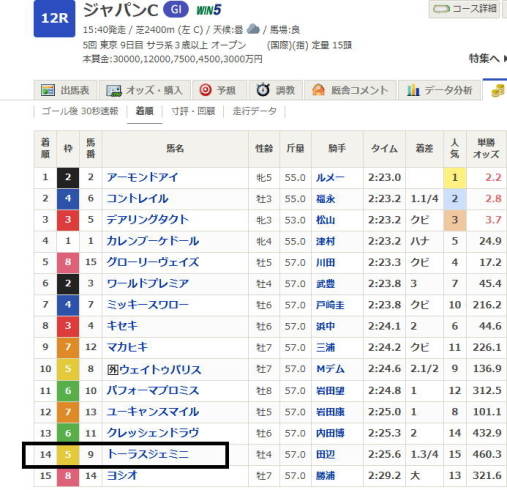Open horse カレンブーケドール
The height and width of the screenshot is (490, 507).
tap(153, 241)
